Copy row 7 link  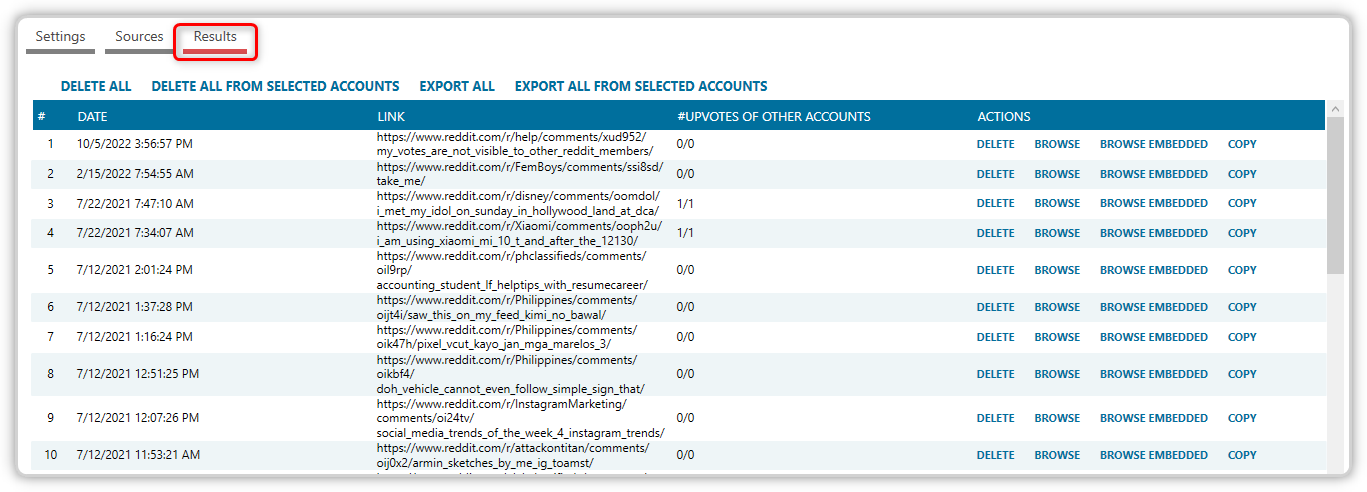click(x=1242, y=337)
